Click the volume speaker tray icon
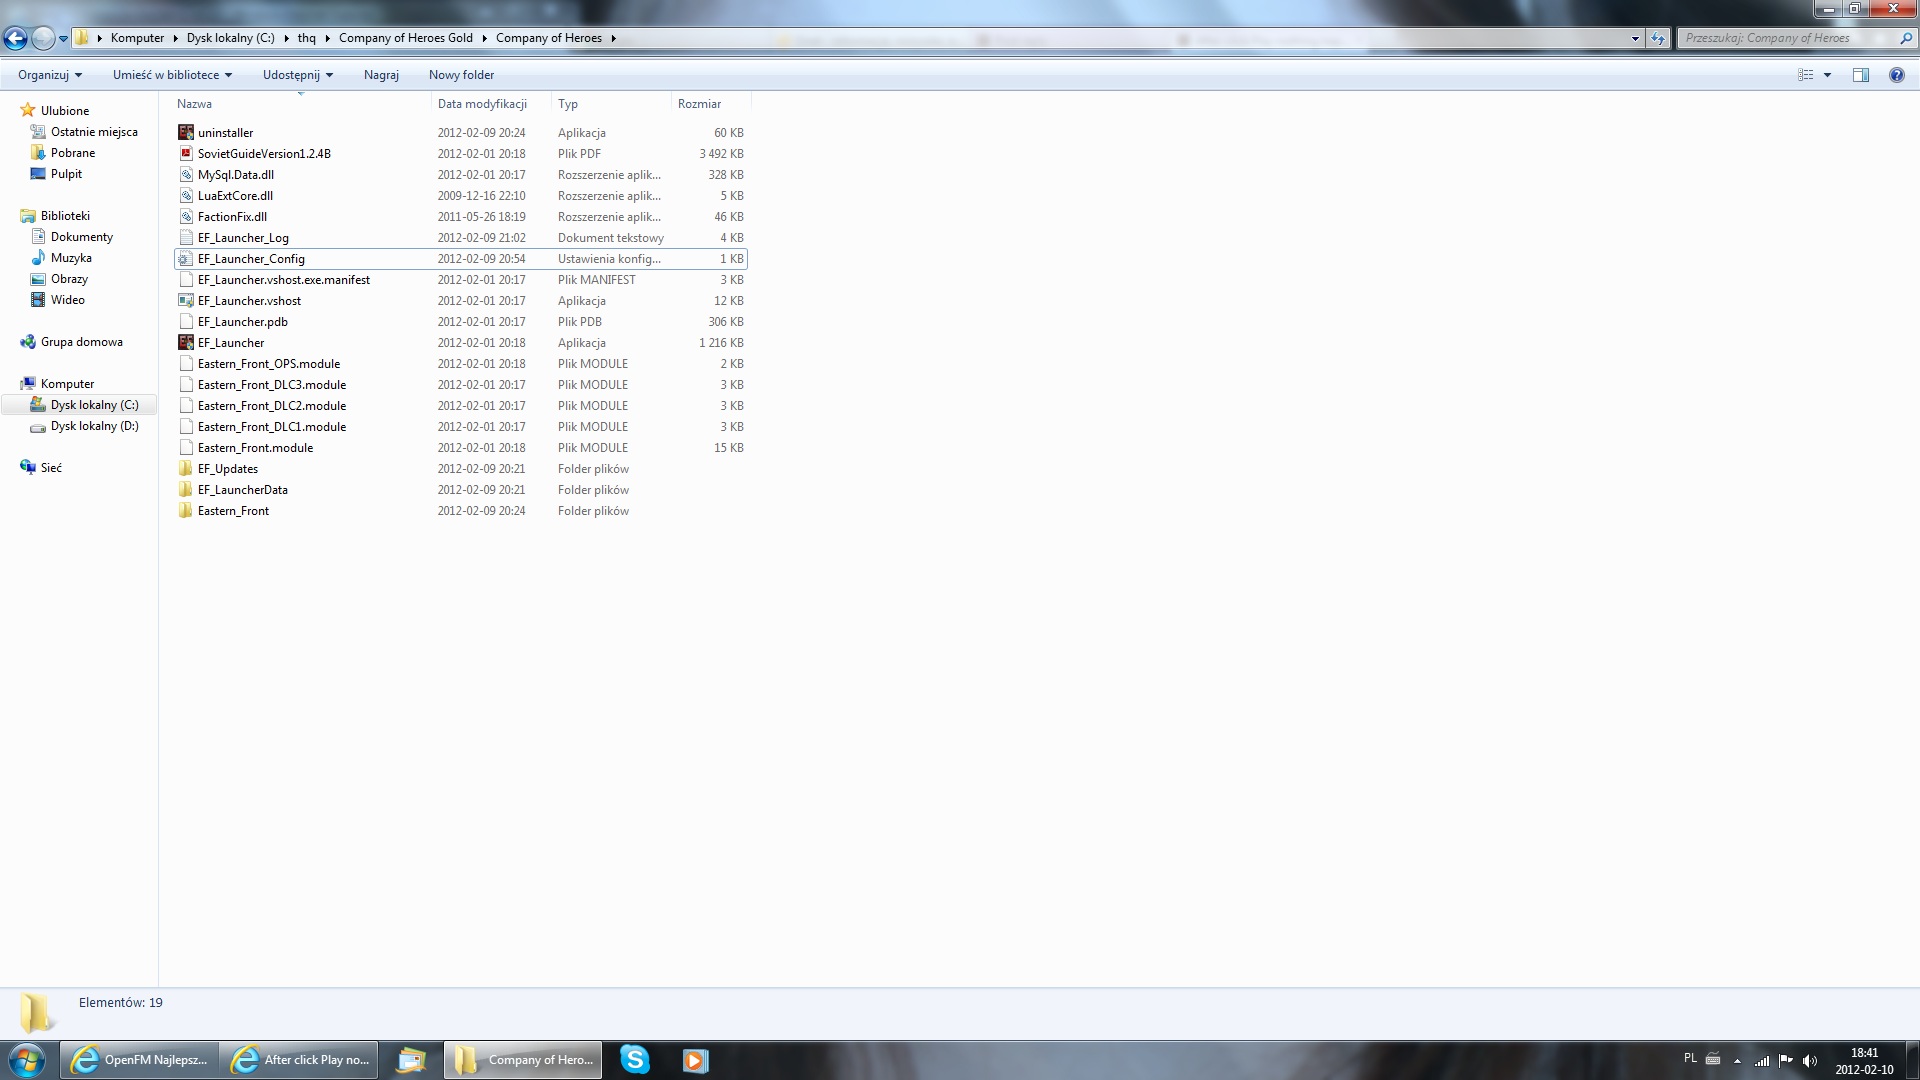The height and width of the screenshot is (1080, 1920). (1809, 1060)
